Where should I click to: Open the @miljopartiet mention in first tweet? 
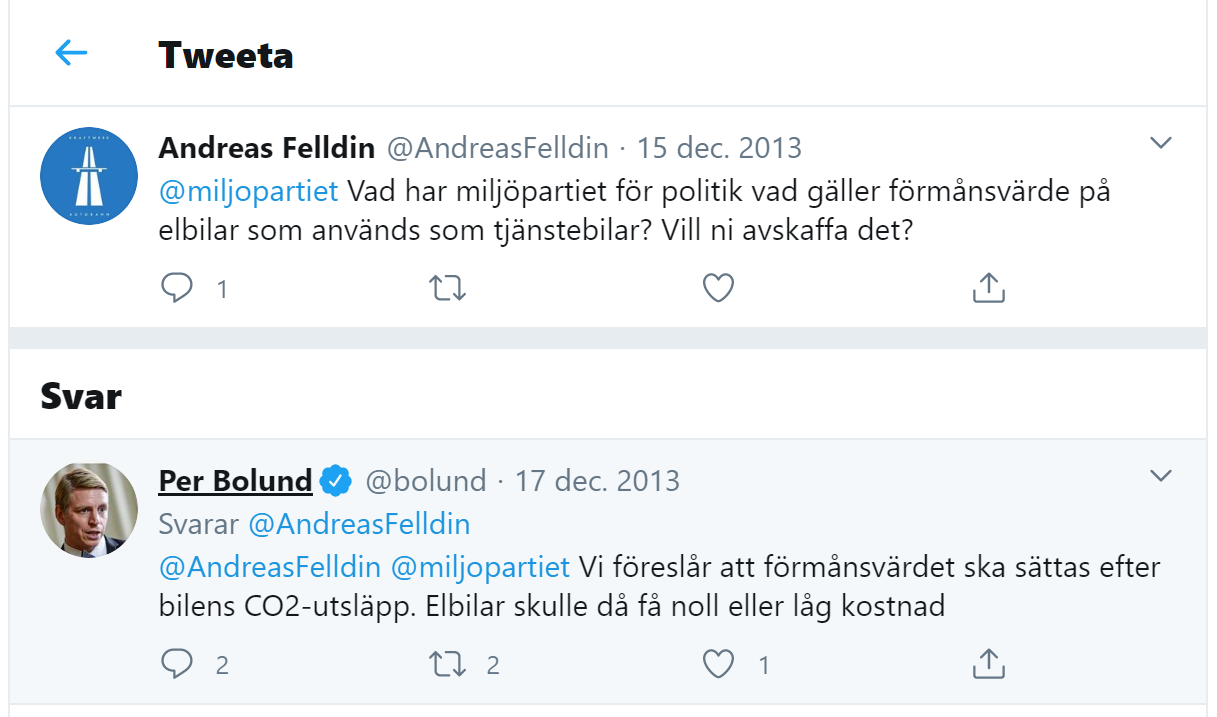point(249,190)
